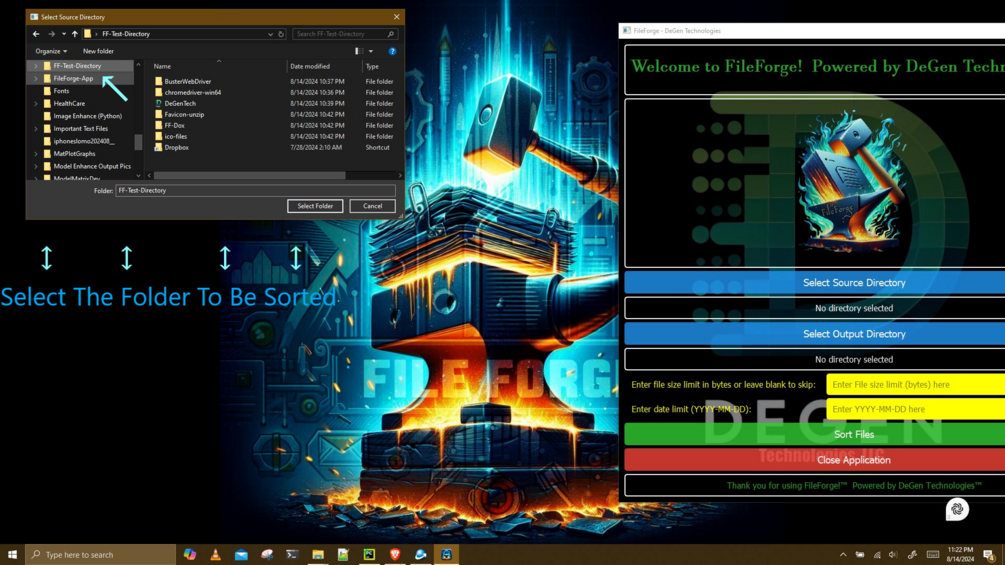The image size is (1005, 565).
Task: Open the view options dropdown arrow
Action: (x=371, y=51)
